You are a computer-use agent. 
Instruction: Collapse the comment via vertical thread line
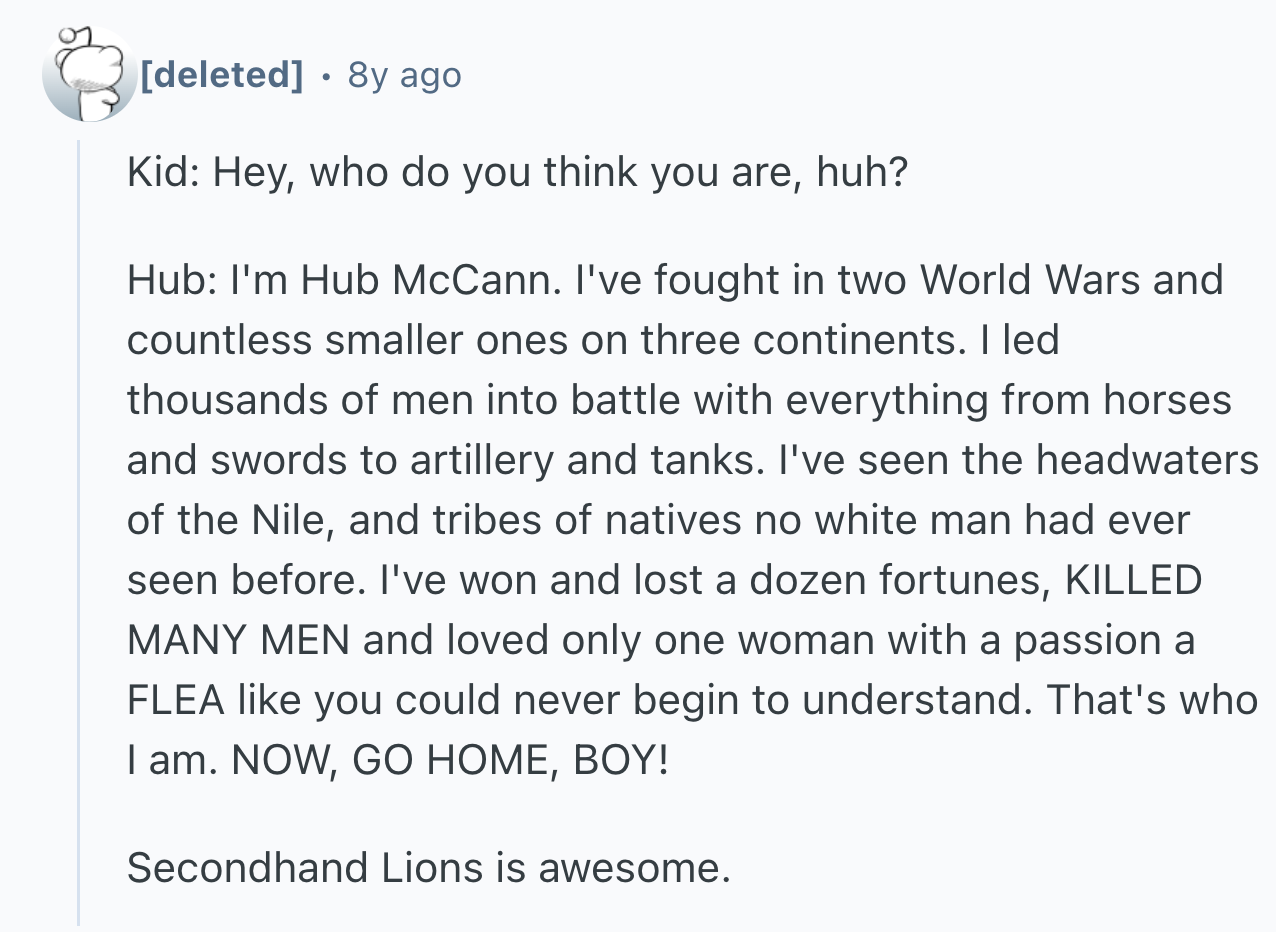tap(79, 533)
